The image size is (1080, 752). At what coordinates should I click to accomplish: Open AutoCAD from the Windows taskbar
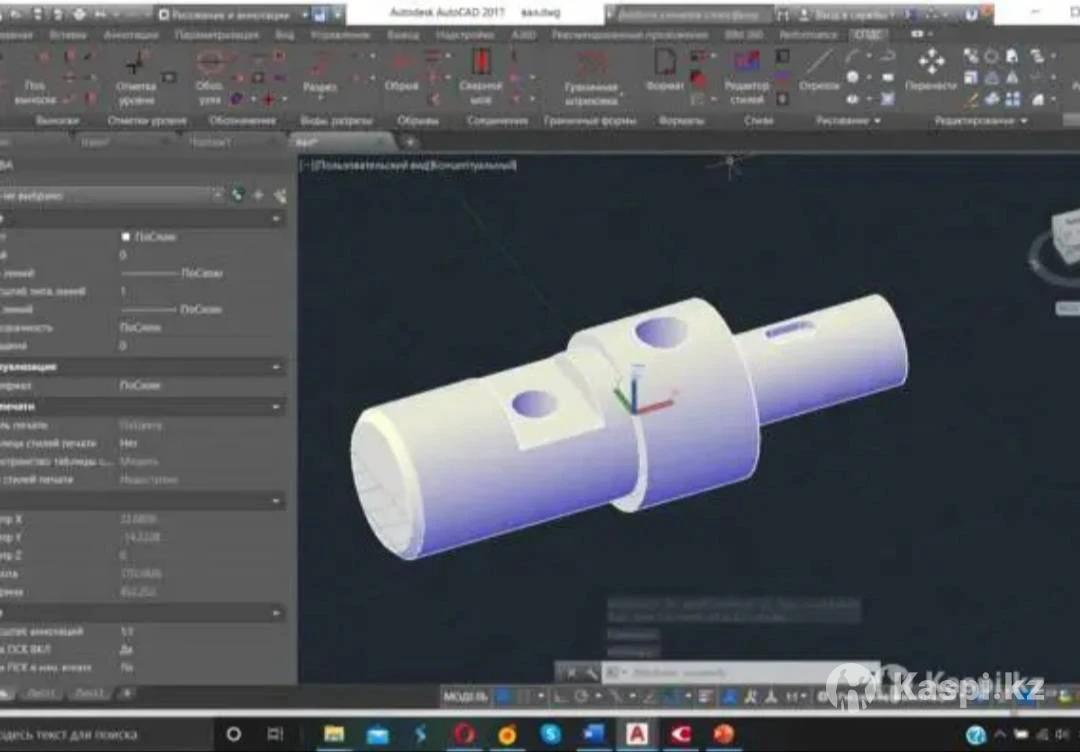(637, 735)
